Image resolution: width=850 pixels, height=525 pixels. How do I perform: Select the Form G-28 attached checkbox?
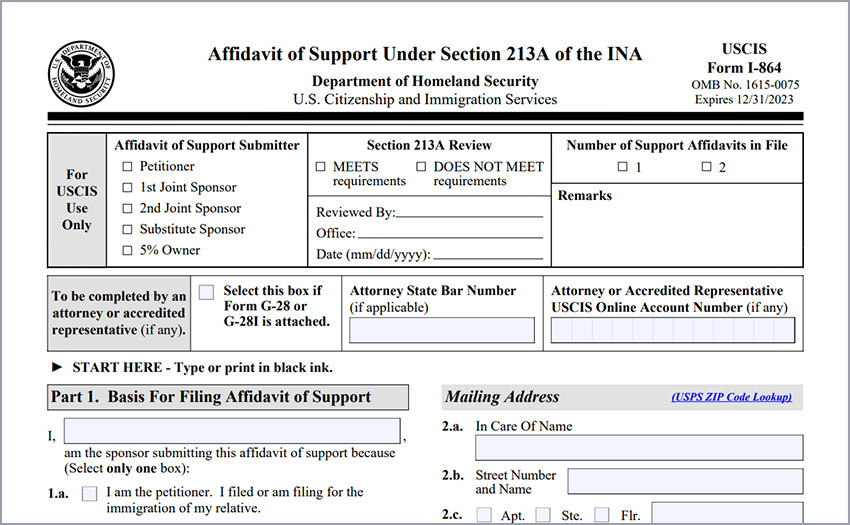[206, 292]
